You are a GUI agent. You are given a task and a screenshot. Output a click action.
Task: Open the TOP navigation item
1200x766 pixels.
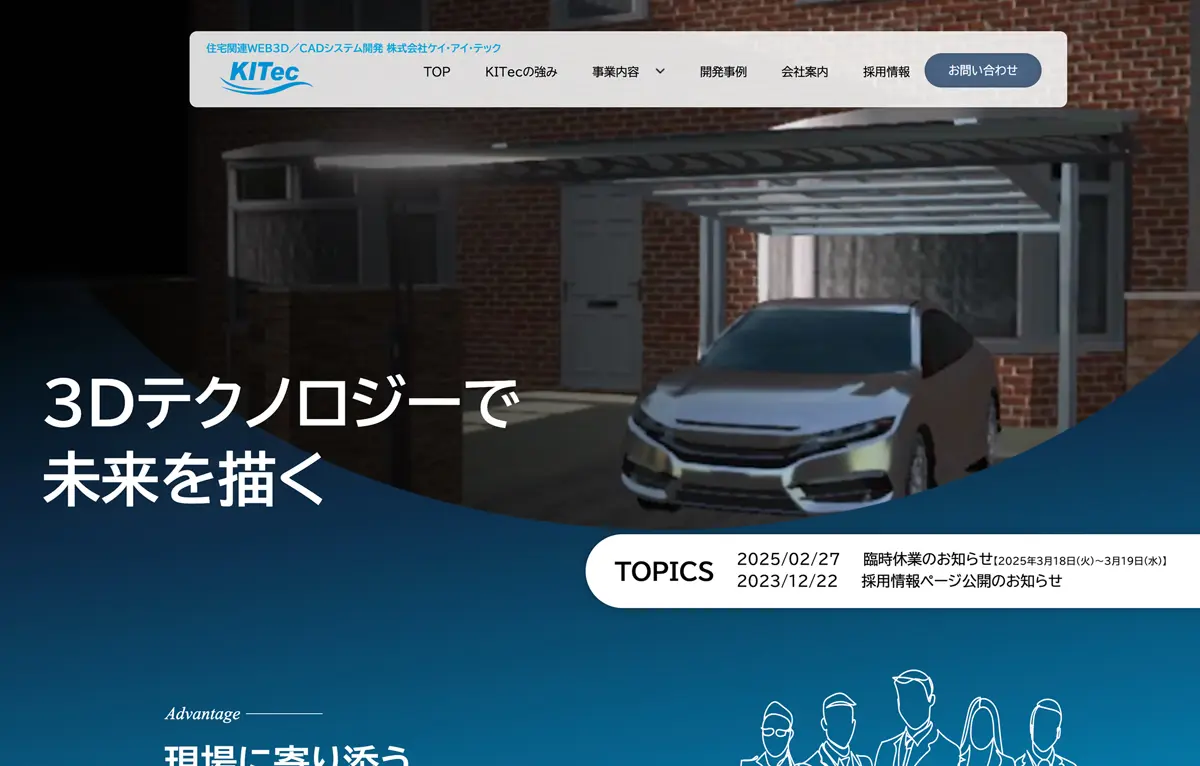[437, 72]
